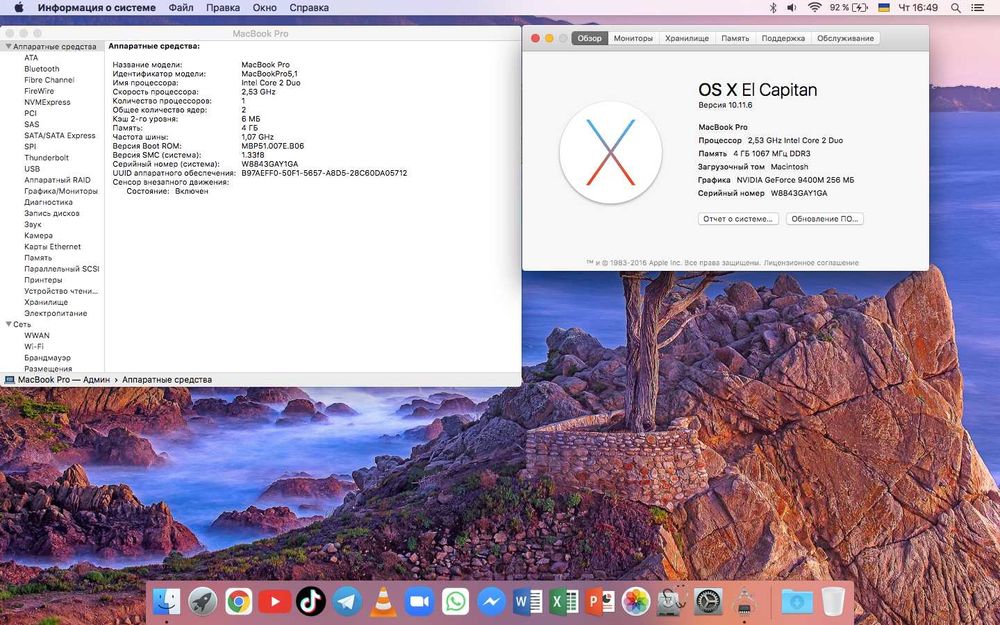
Task: Open the Trash in the dock
Action: tap(833, 601)
